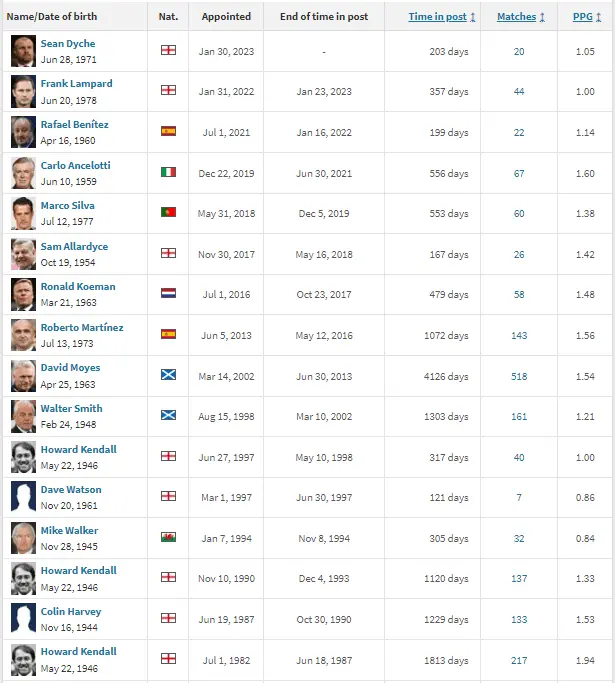Open Roberto Martínez's profile link
This screenshot has height=683, width=615.
tap(82, 327)
